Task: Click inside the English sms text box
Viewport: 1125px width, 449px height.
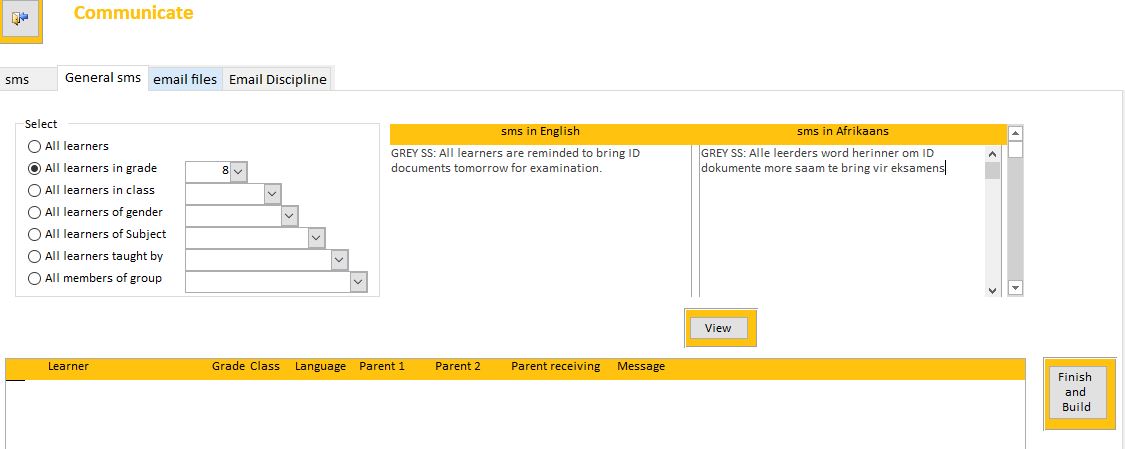Action: pos(539,220)
